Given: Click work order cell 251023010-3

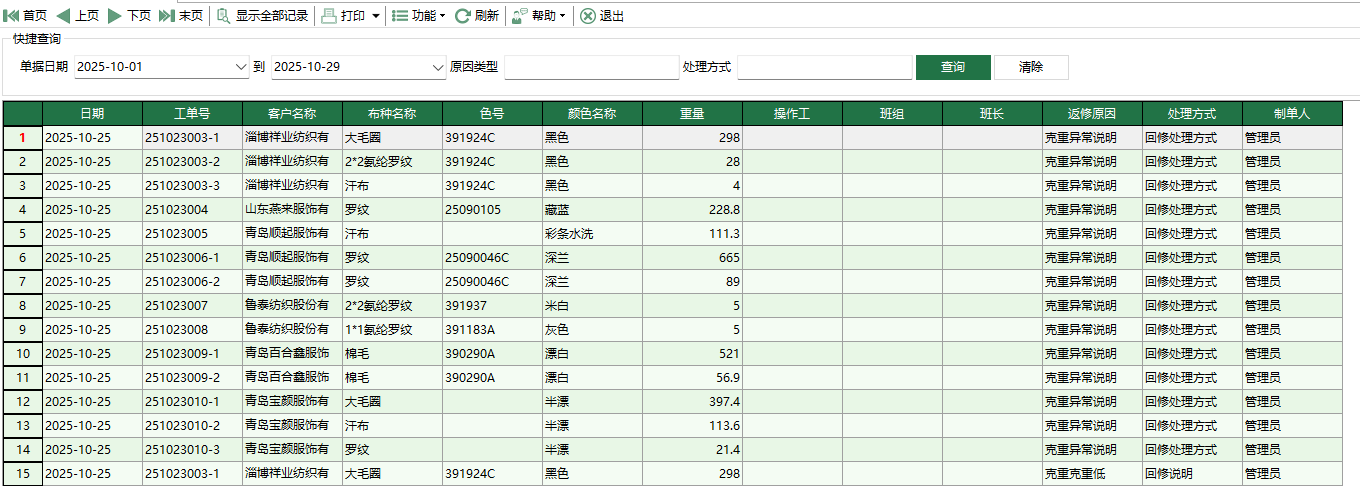Looking at the screenshot, I should 193,449.
